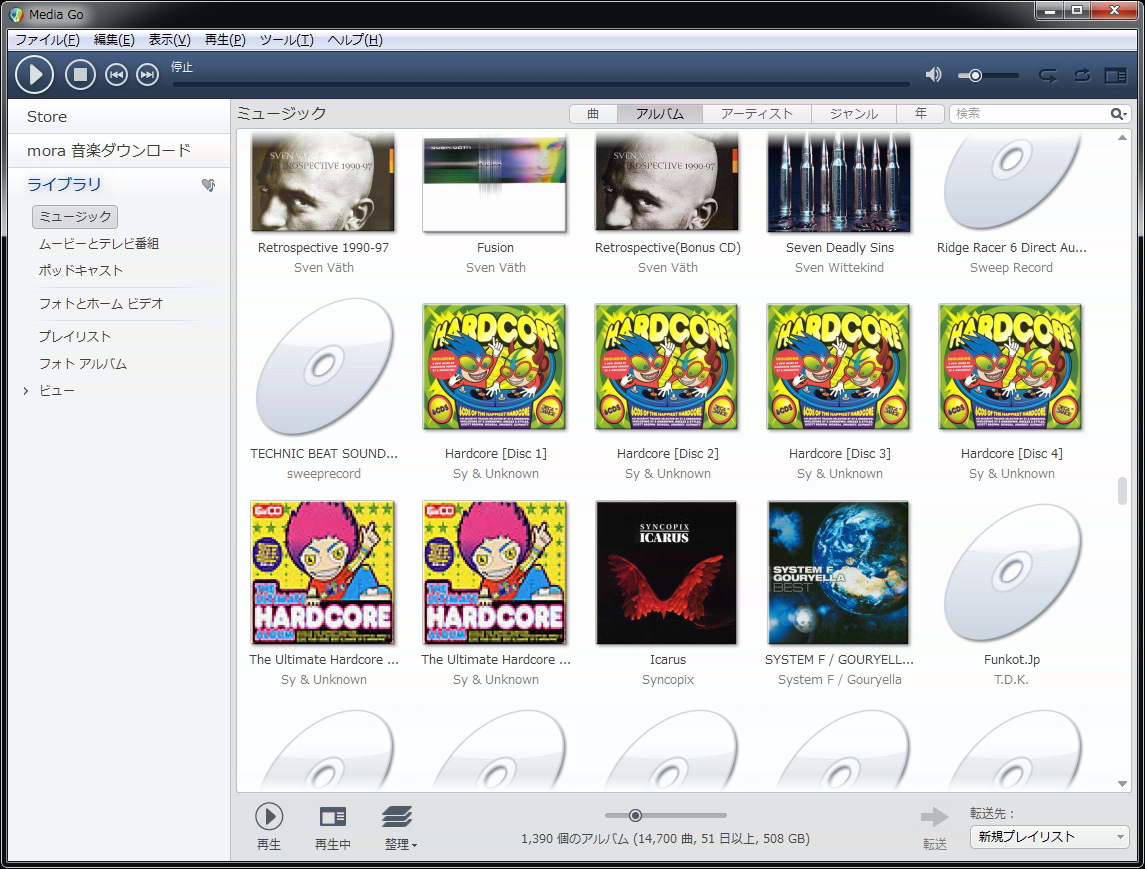Select the Ridge Racer 6 Direct Audio disc icon
Image resolution: width=1145 pixels, height=869 pixels.
(x=1011, y=181)
